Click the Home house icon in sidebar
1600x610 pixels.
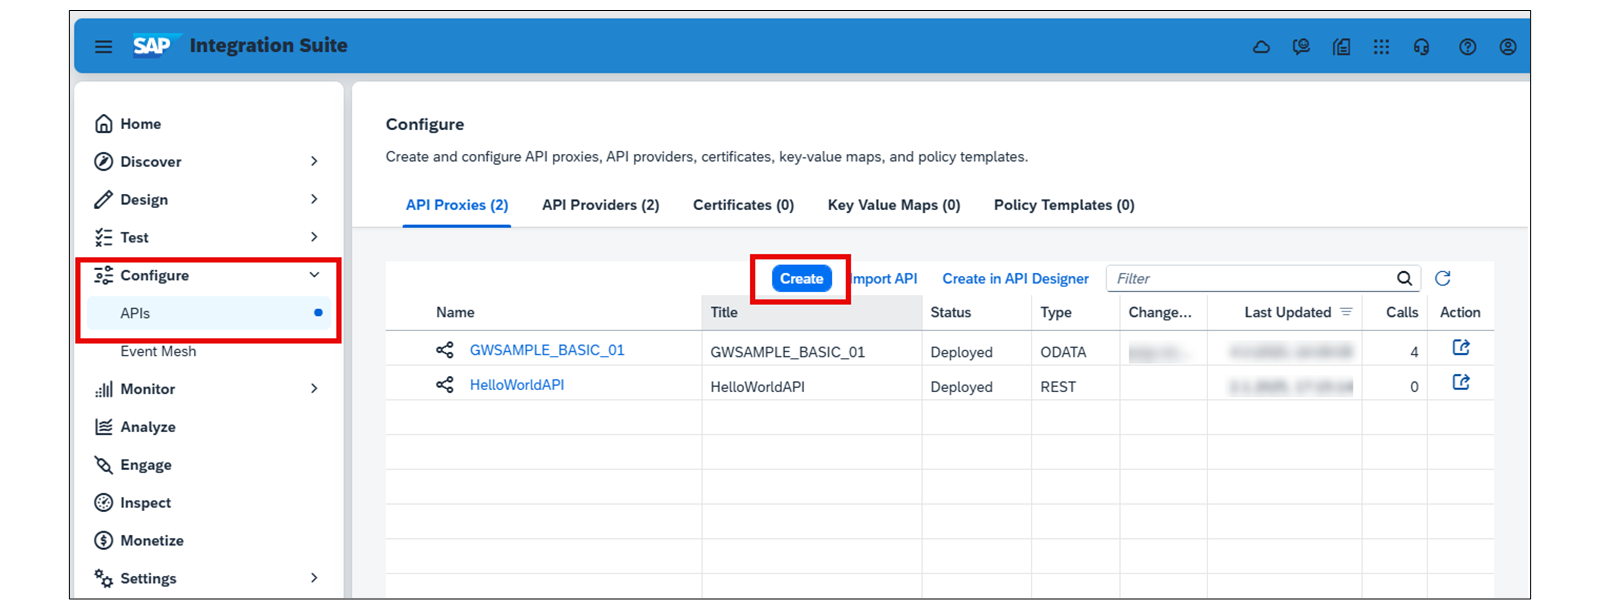tap(103, 124)
